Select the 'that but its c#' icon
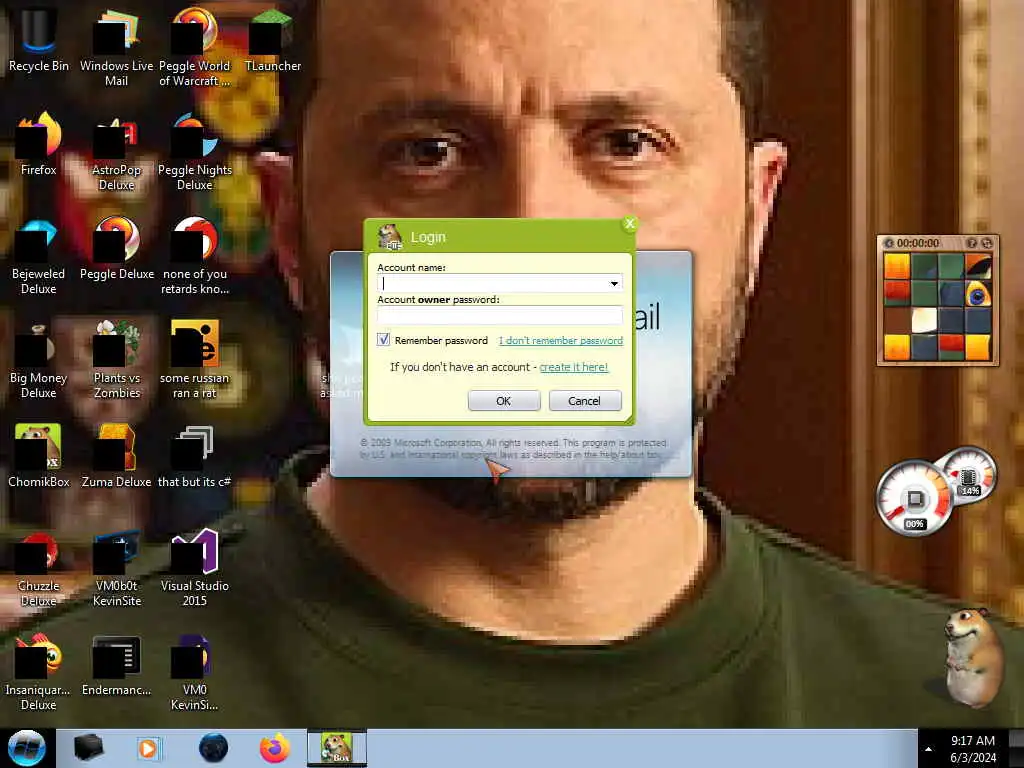 [195, 456]
